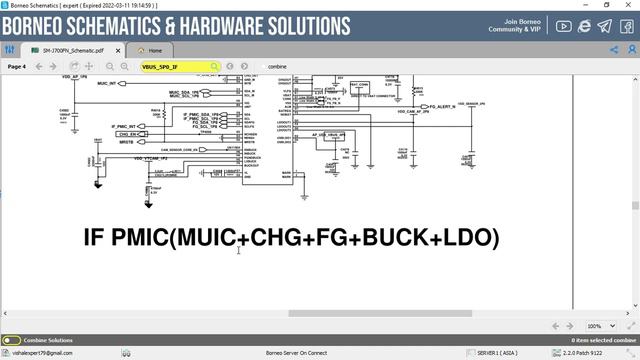Open Borneo website browser icon
Viewport: 640px width, 360px height.
point(584,27)
